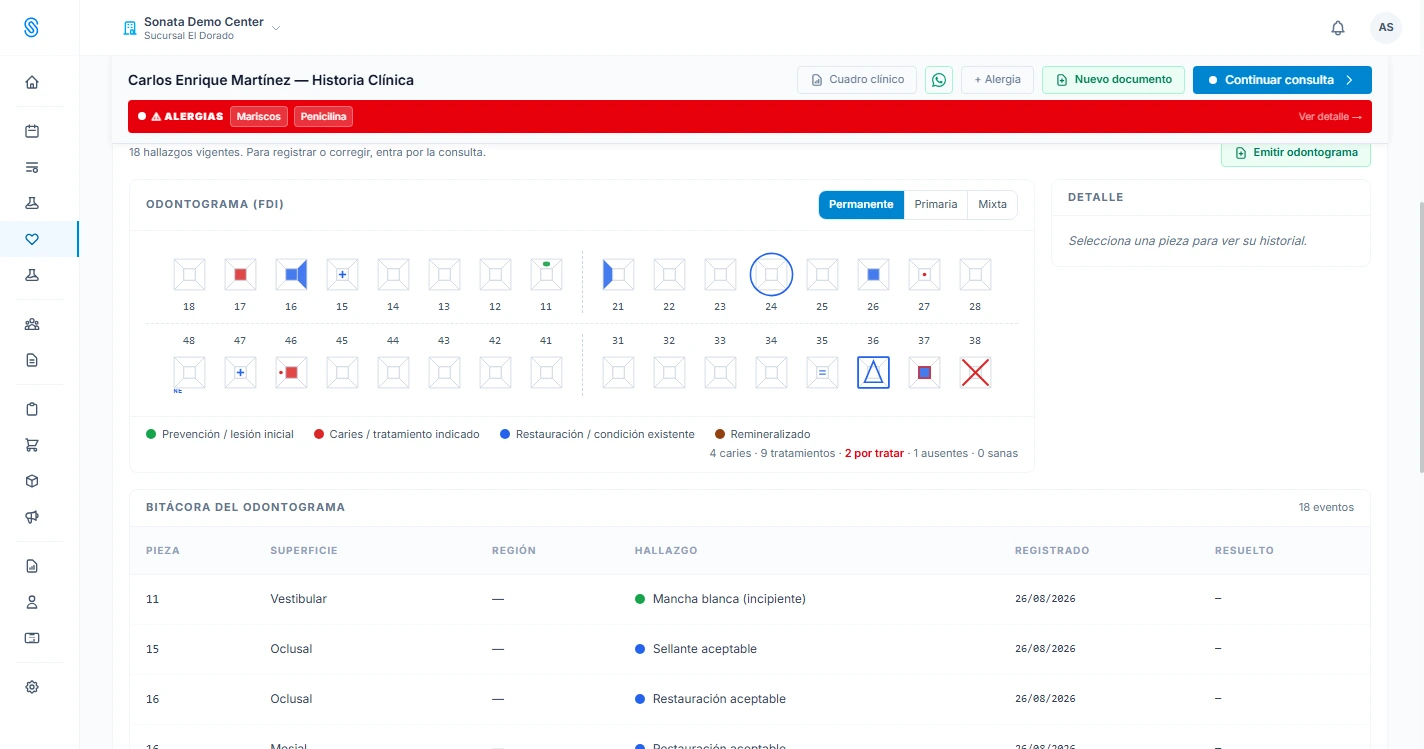Open the people group icon in sidebar
Image resolution: width=1424 pixels, height=749 pixels.
pyautogui.click(x=32, y=324)
